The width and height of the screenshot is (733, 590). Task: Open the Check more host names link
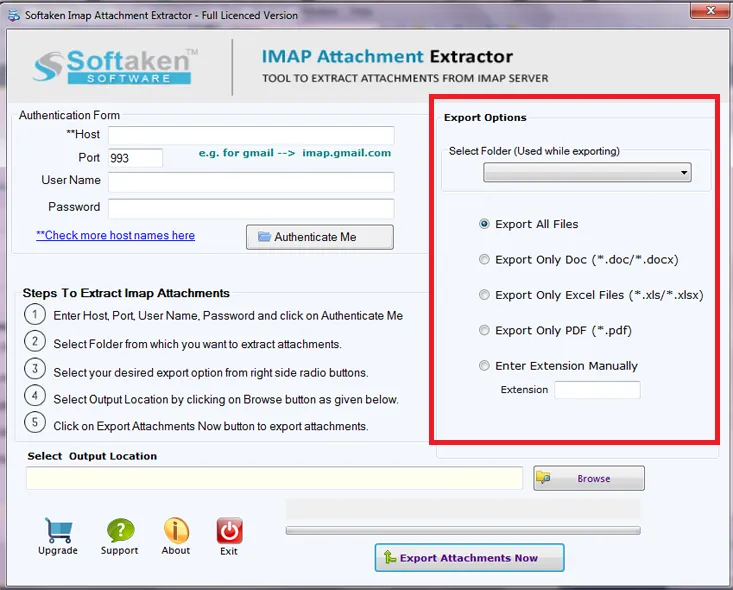[x=115, y=235]
